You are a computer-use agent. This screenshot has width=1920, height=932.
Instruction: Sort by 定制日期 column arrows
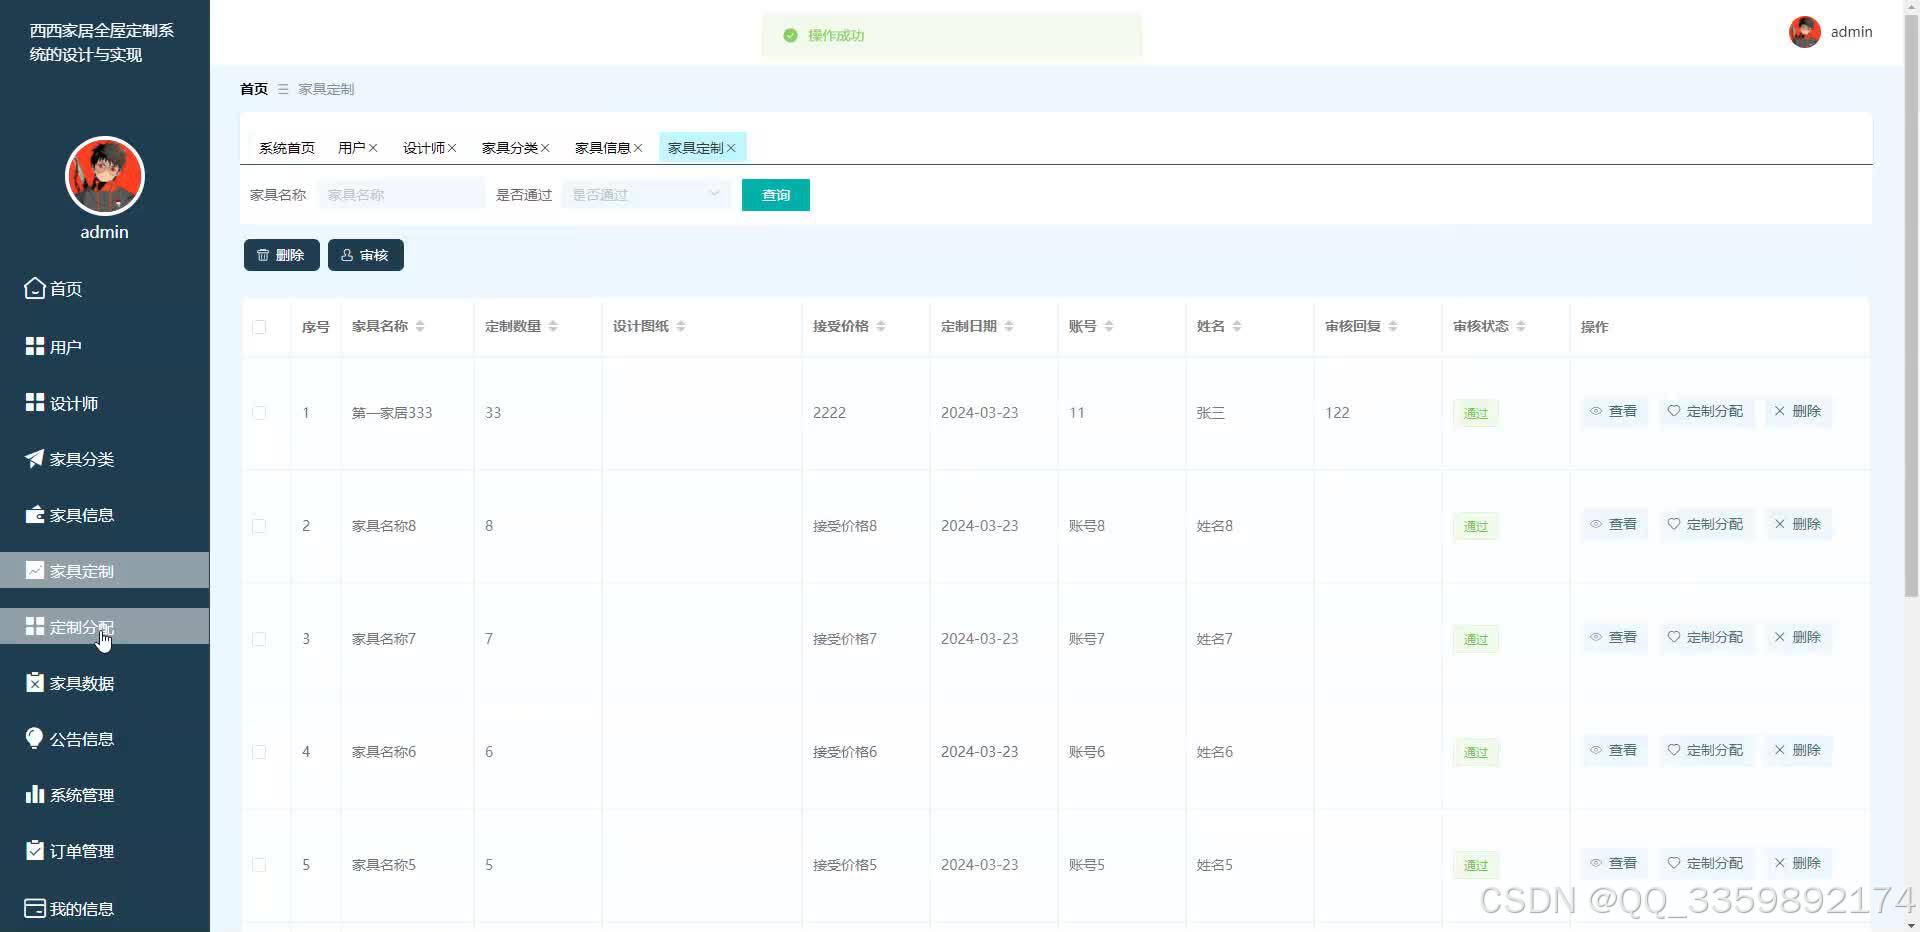point(1009,326)
